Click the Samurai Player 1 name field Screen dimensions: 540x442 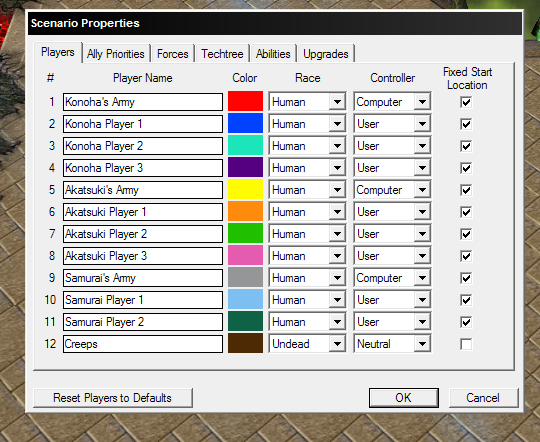(143, 300)
